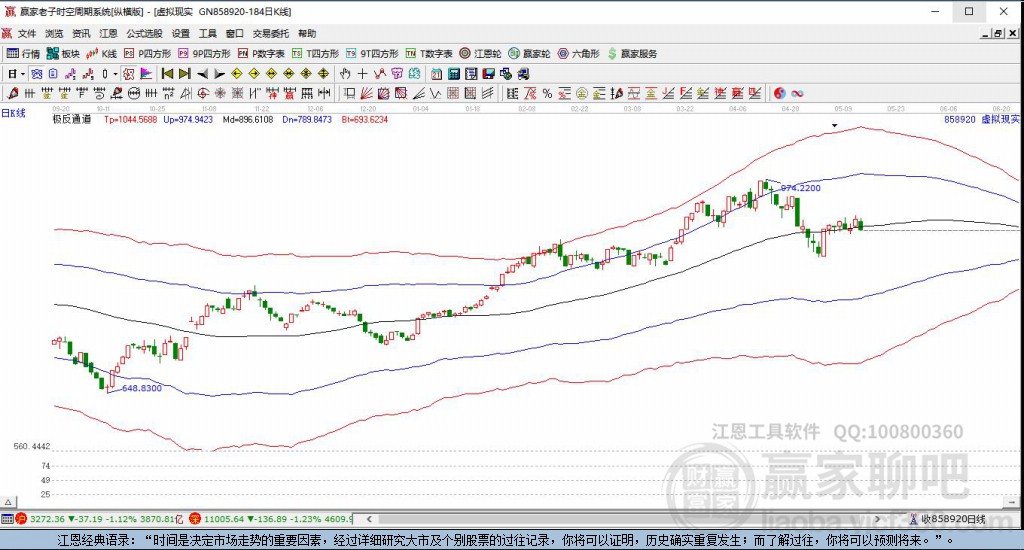
Task: Click horizontal scrollbar right arrow
Action: [x=877, y=519]
